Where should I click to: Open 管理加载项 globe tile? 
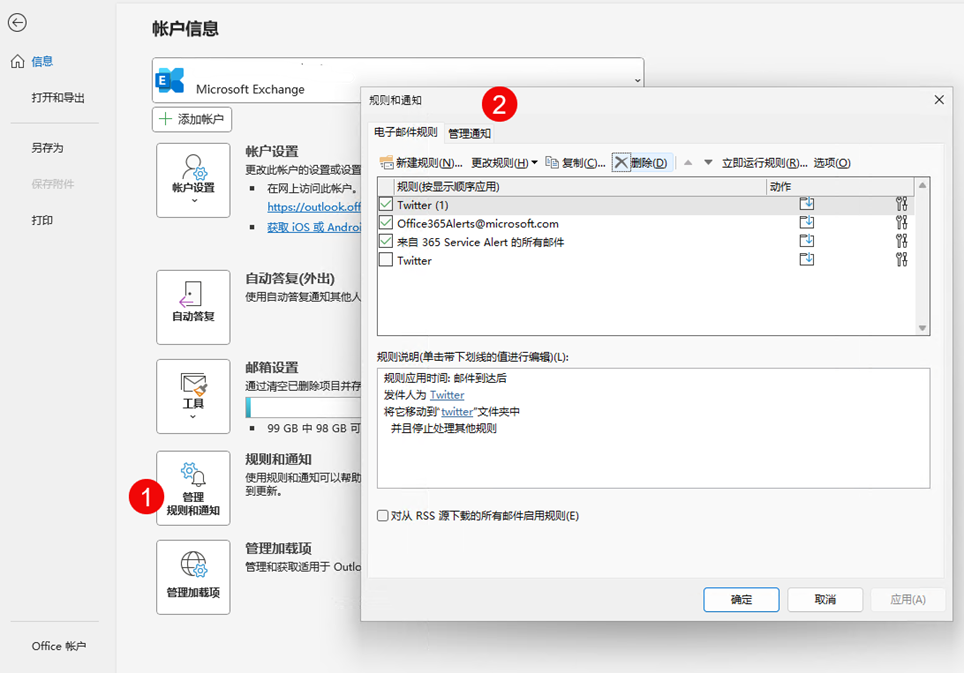pos(193,577)
